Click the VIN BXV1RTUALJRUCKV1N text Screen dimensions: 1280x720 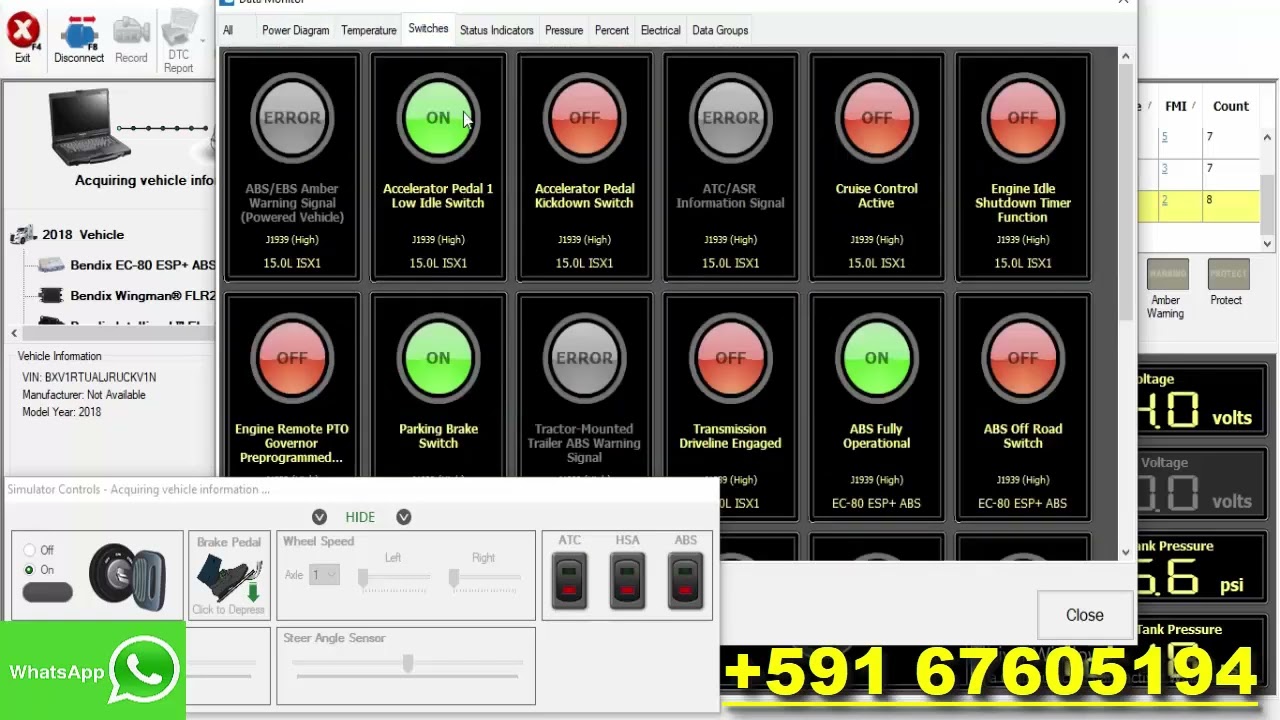pos(89,377)
